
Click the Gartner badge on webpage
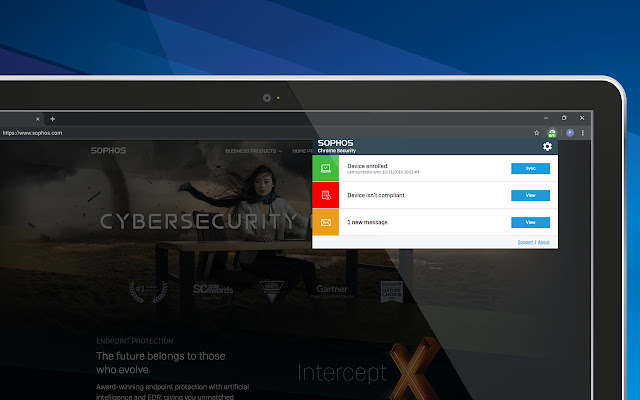pos(332,291)
